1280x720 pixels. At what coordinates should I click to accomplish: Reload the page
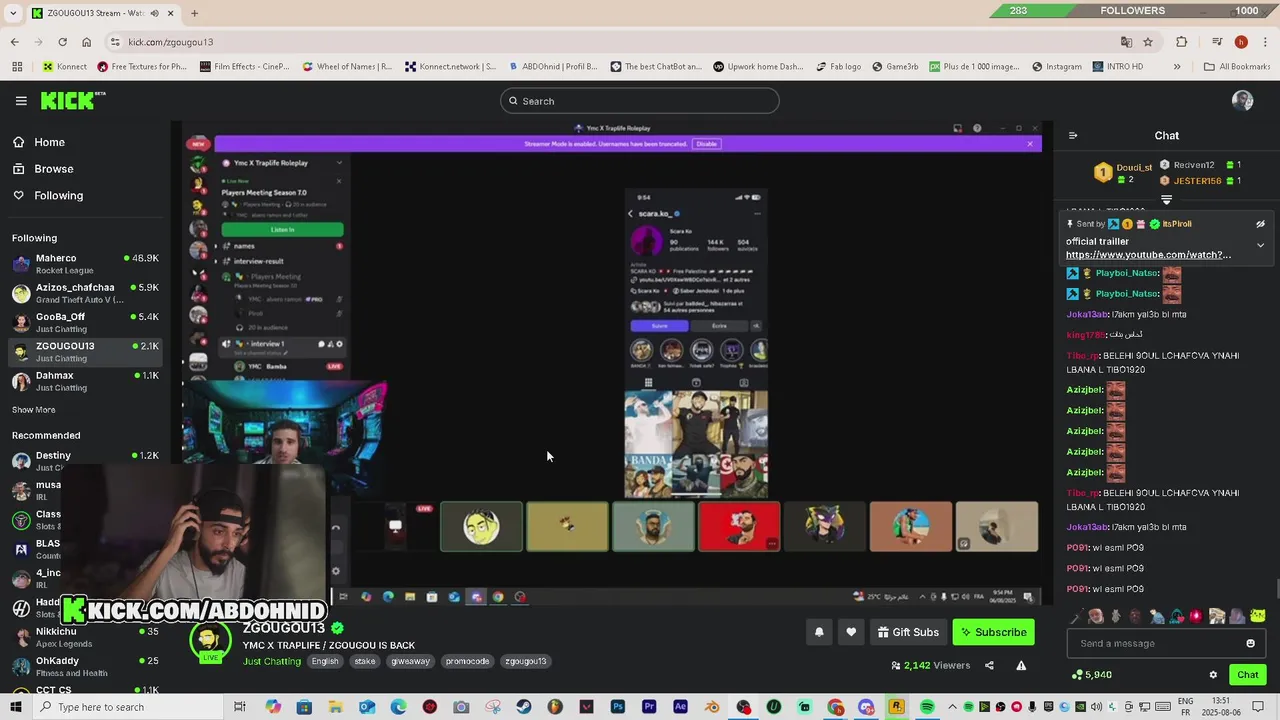point(62,42)
